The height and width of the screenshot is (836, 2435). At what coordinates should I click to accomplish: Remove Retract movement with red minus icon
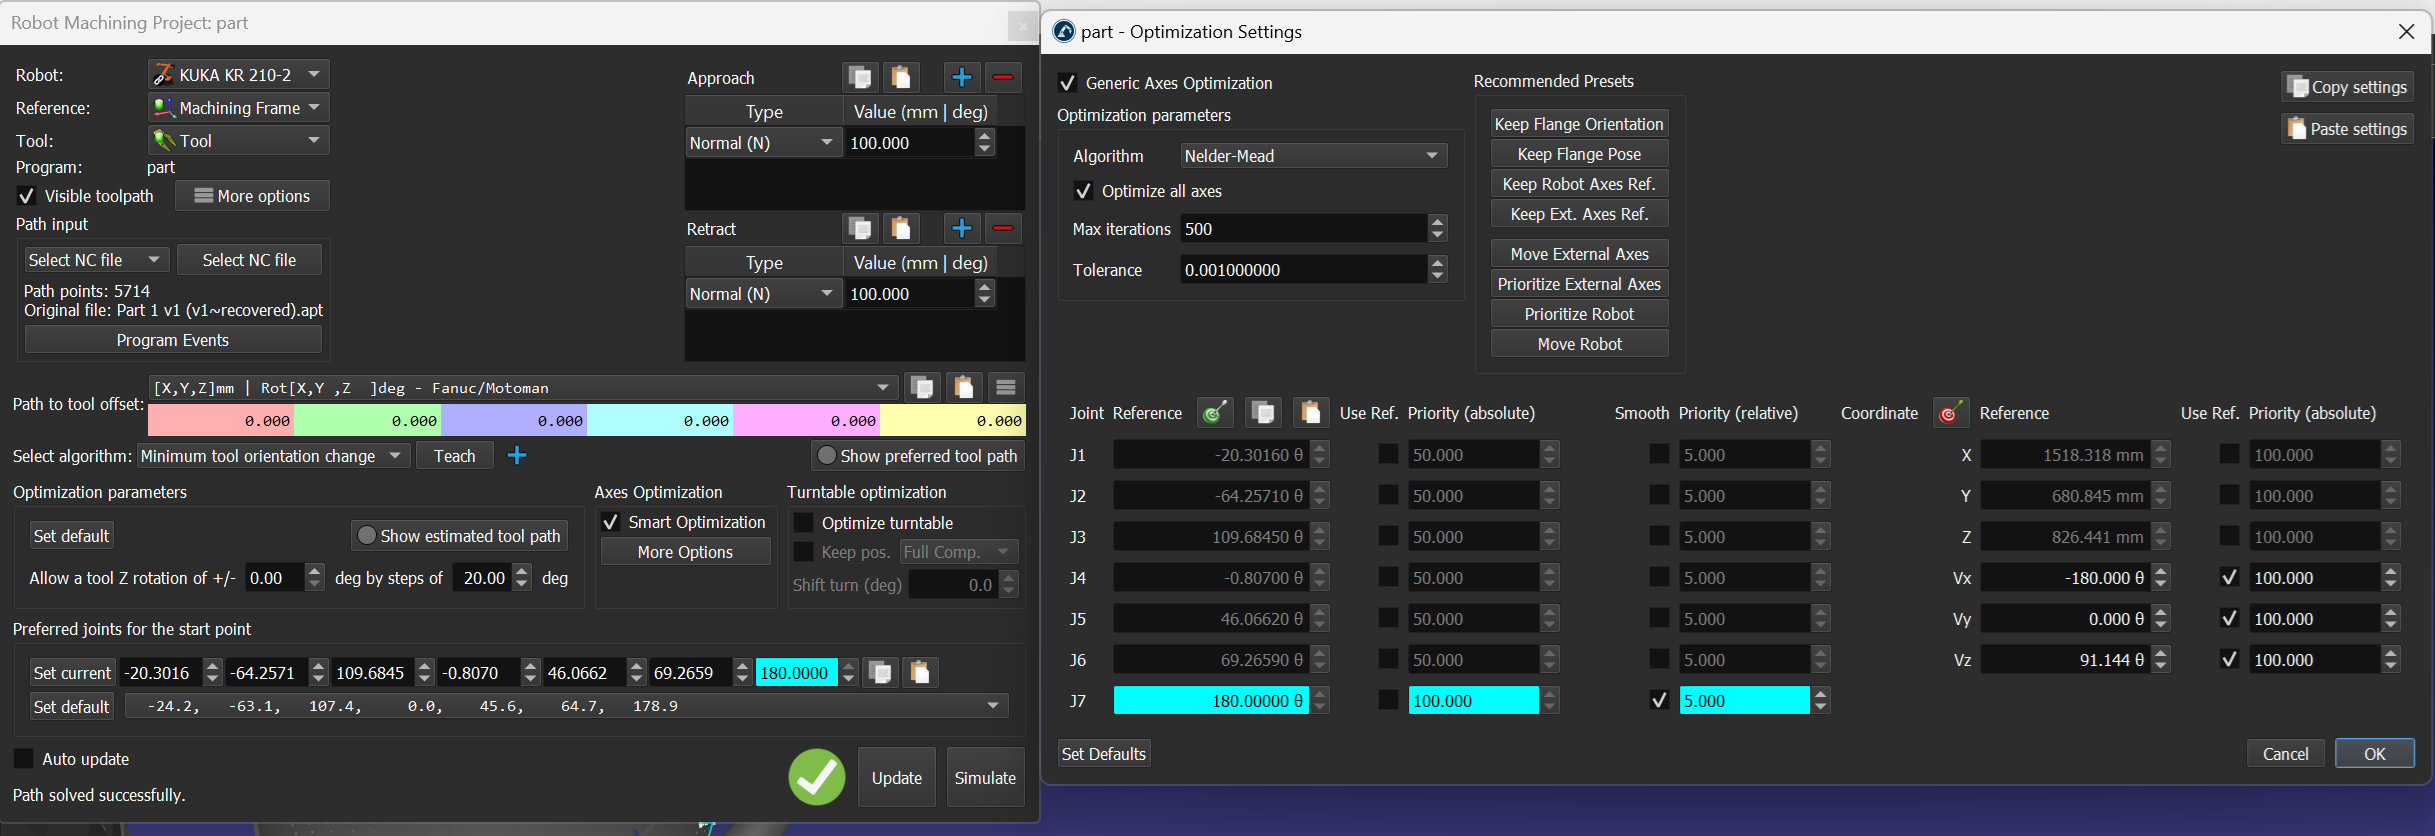1003,228
